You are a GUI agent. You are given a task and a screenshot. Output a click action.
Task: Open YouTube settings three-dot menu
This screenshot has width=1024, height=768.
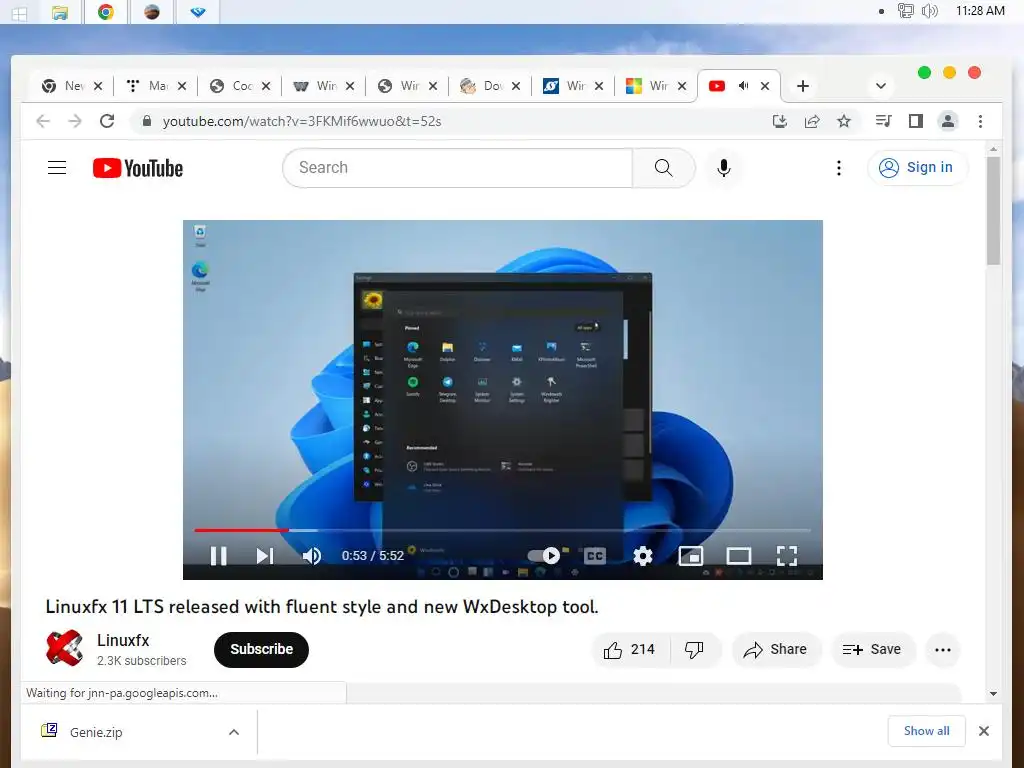pos(839,168)
